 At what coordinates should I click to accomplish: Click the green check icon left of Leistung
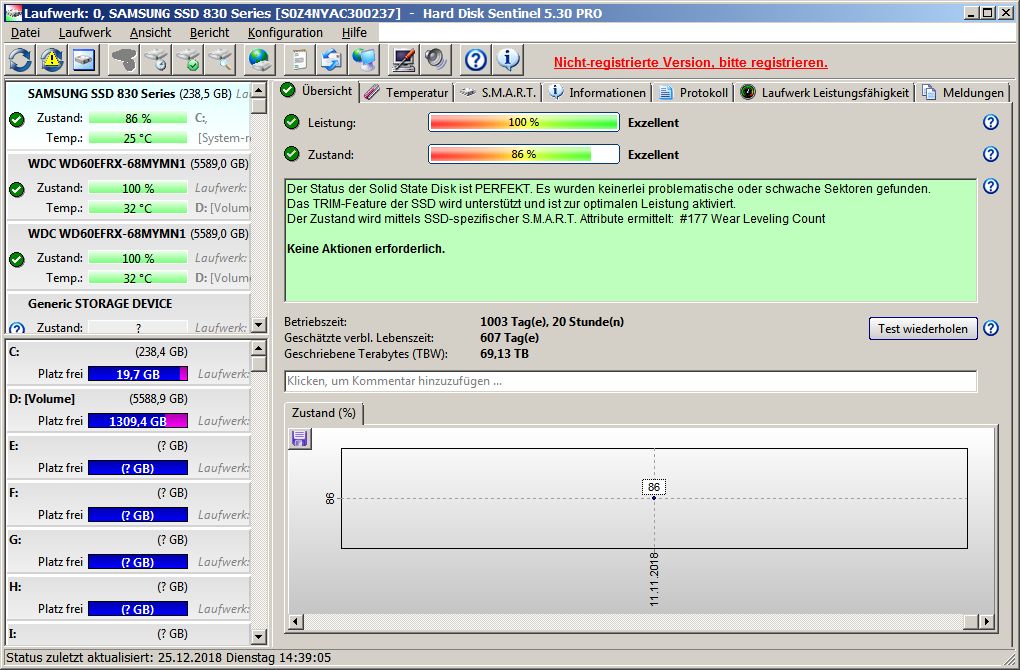click(291, 122)
